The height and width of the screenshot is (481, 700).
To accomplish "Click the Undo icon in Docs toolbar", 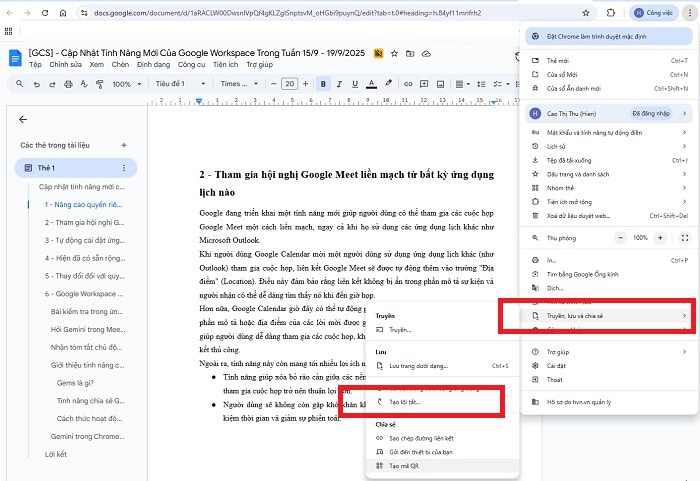I will tap(36, 84).
